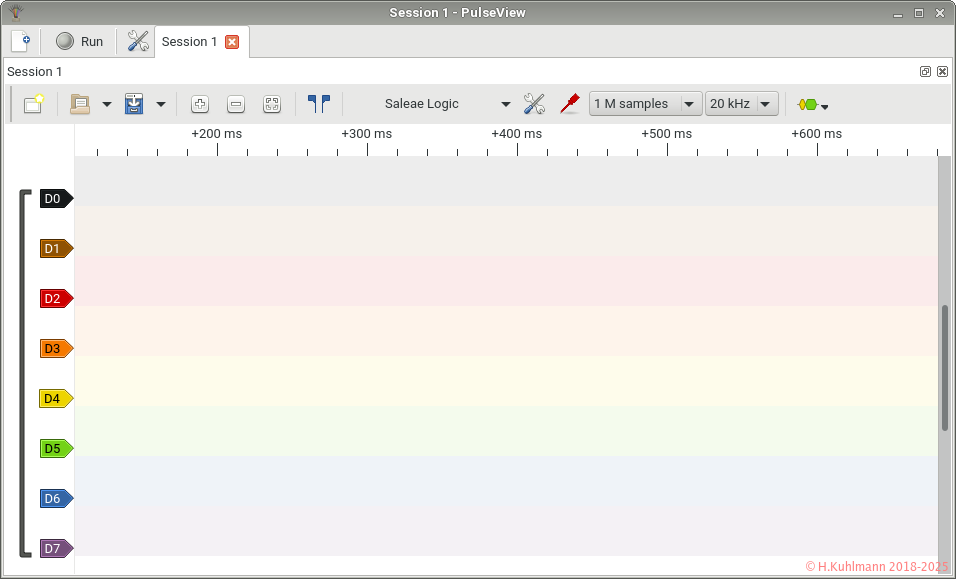Screen dimensions: 956x579
Task: Toggle the show cursors button
Action: pyautogui.click(x=319, y=104)
